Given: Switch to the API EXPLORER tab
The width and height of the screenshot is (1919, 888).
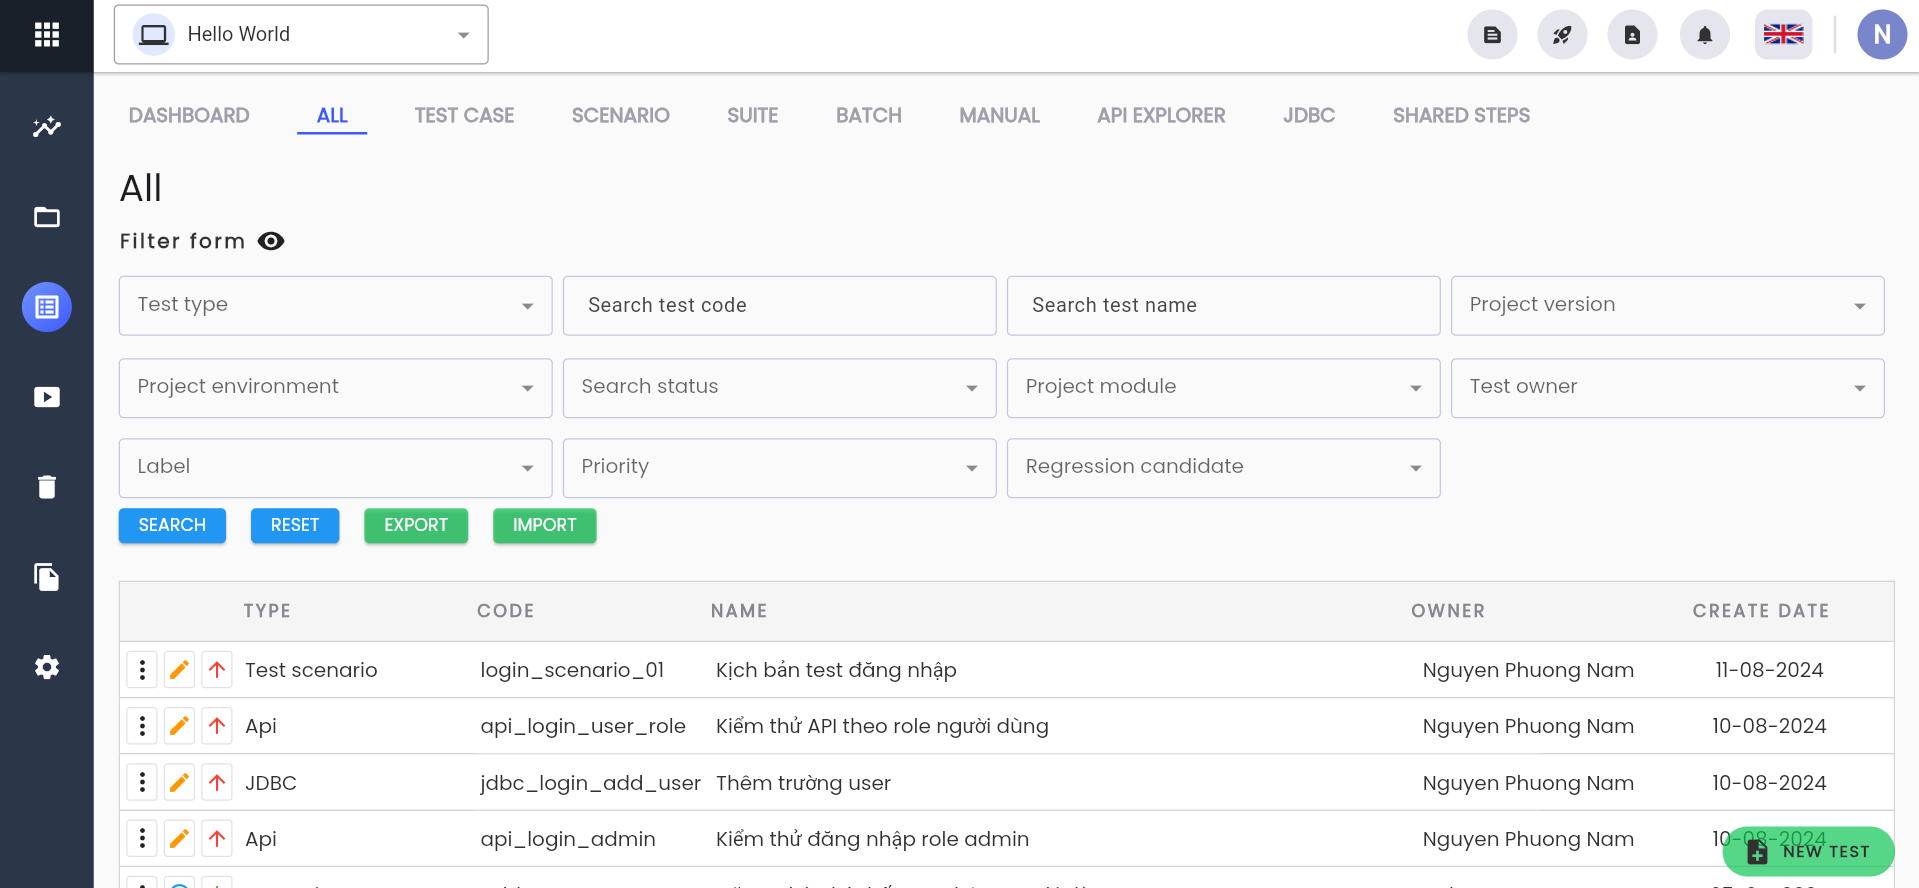Looking at the screenshot, I should (x=1161, y=116).
